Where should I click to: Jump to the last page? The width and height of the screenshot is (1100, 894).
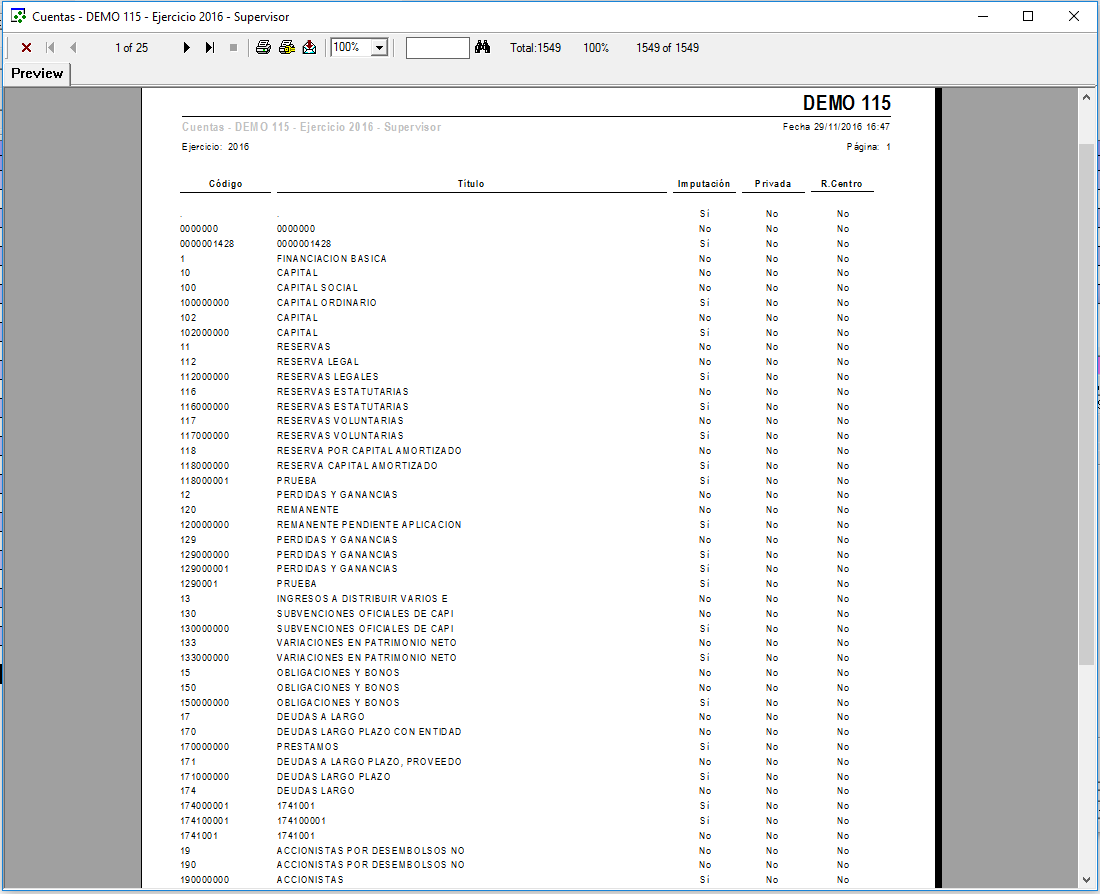coord(210,48)
